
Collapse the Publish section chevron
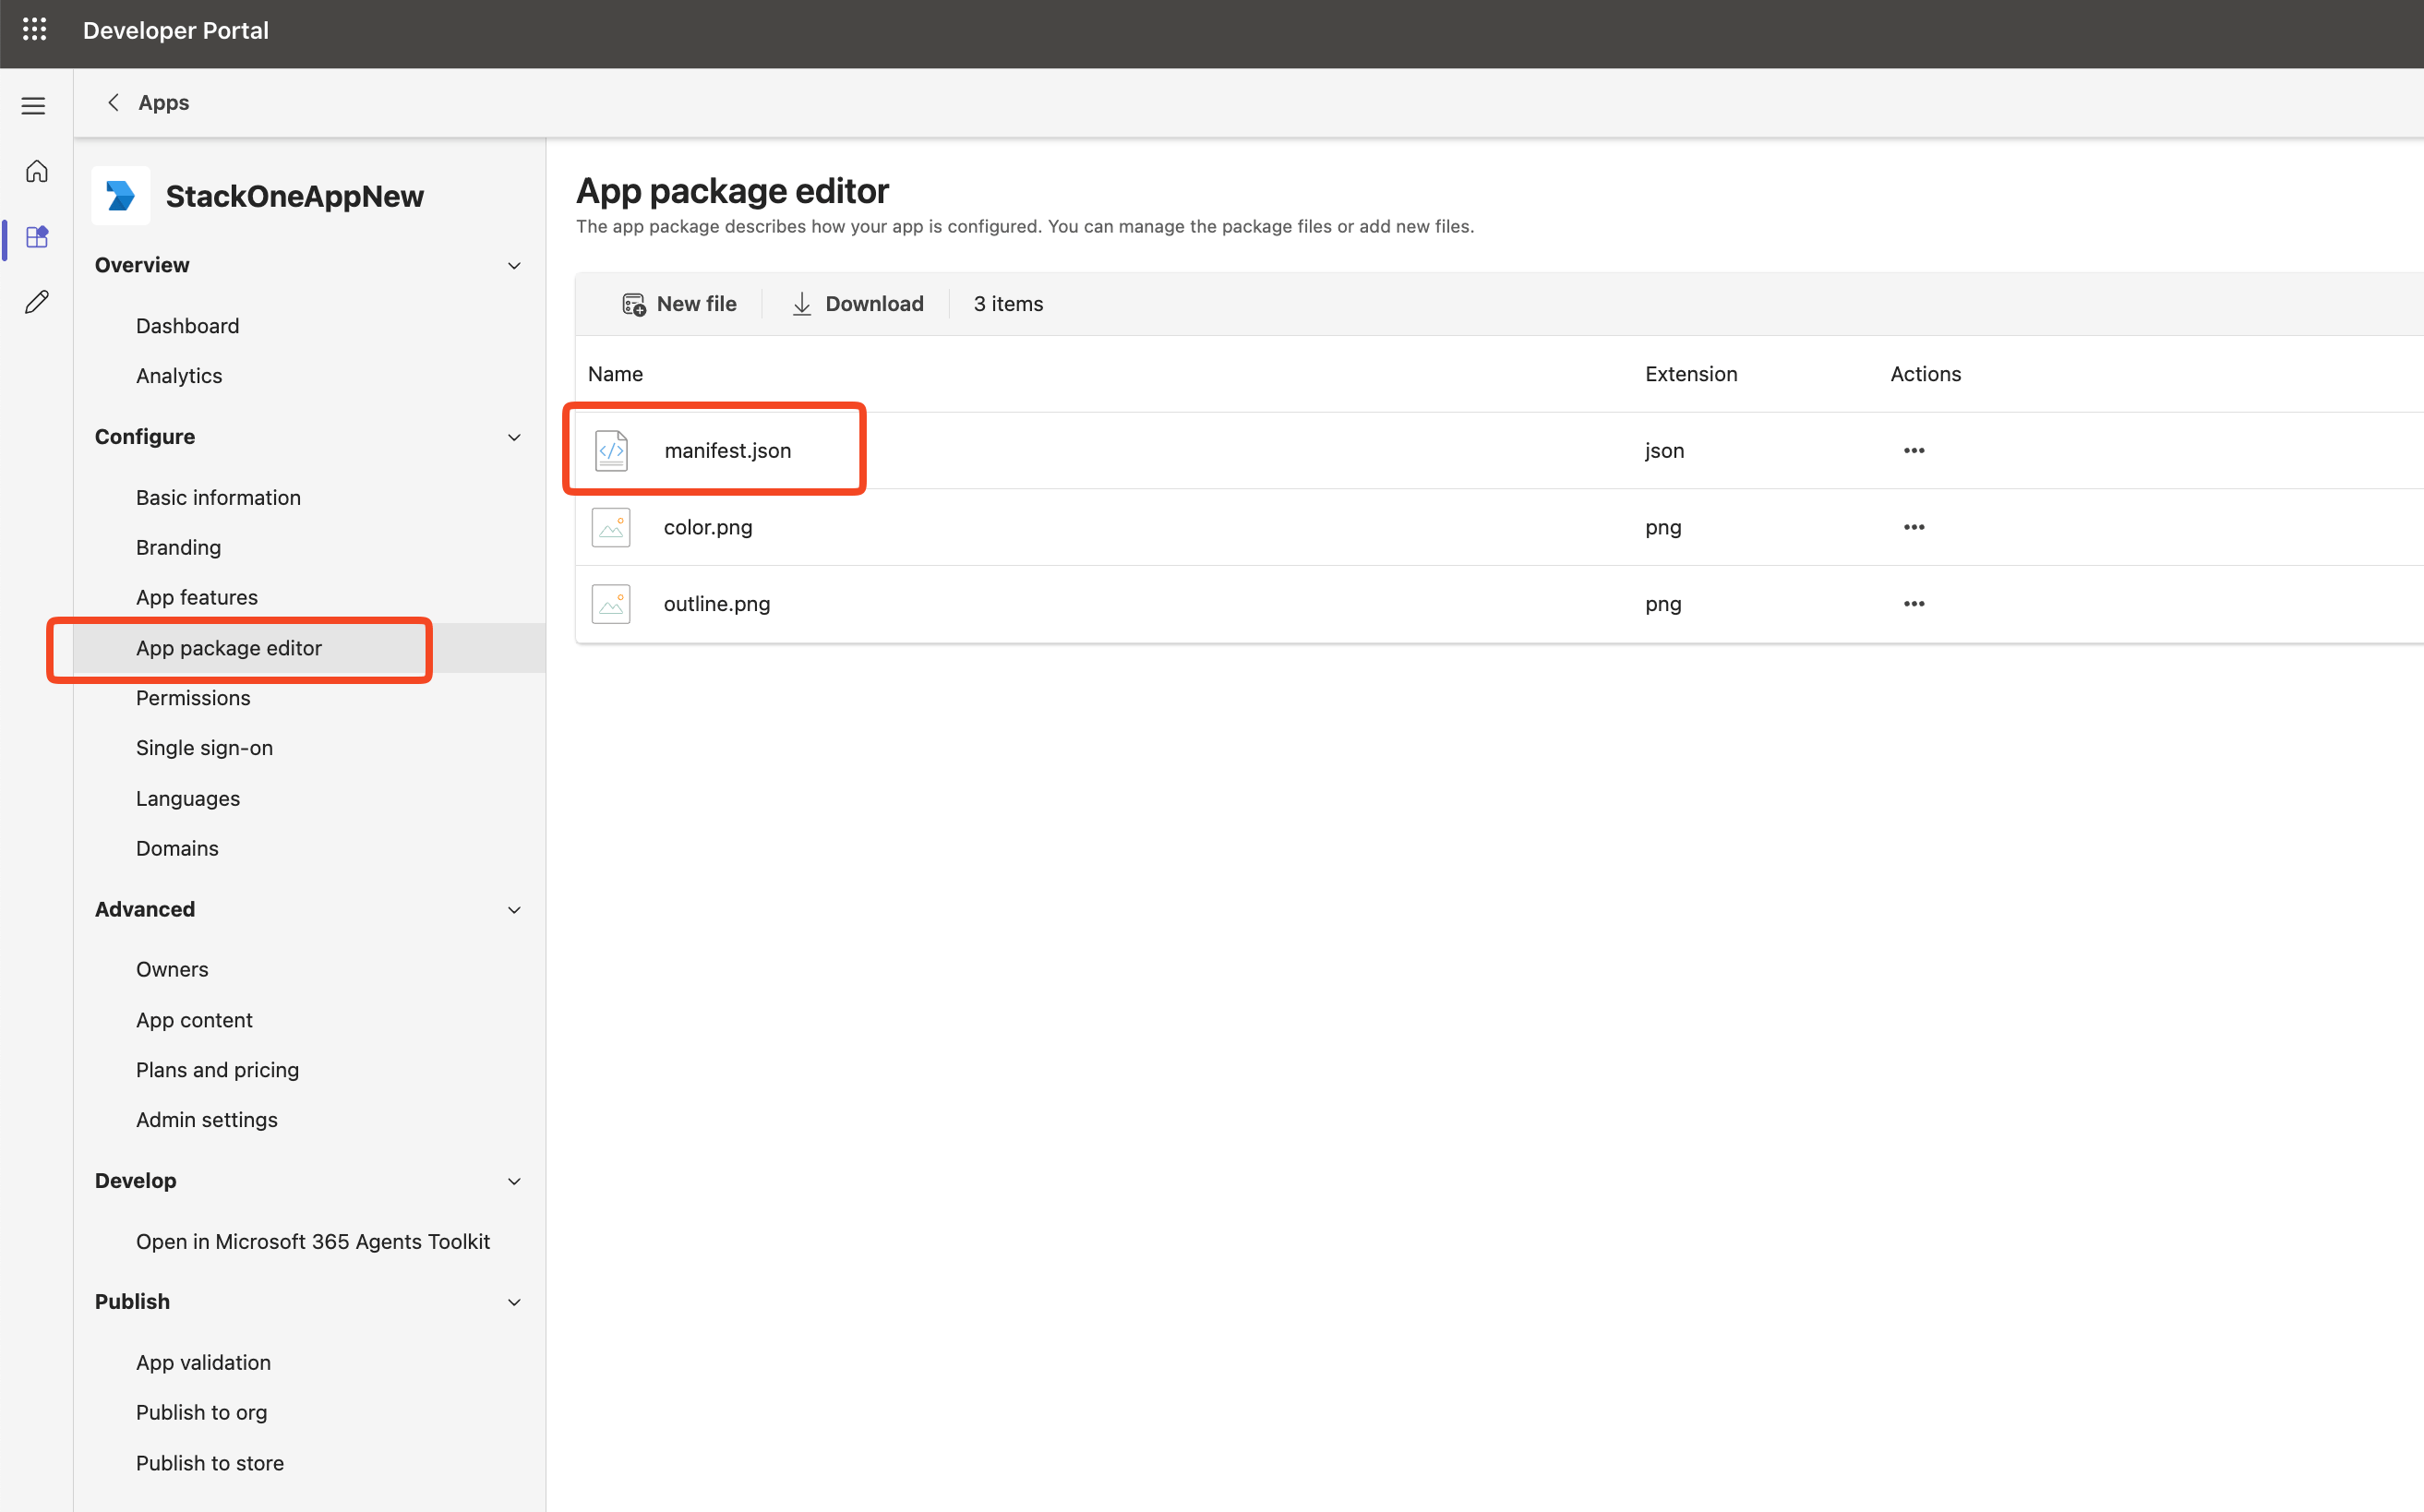coord(514,1302)
